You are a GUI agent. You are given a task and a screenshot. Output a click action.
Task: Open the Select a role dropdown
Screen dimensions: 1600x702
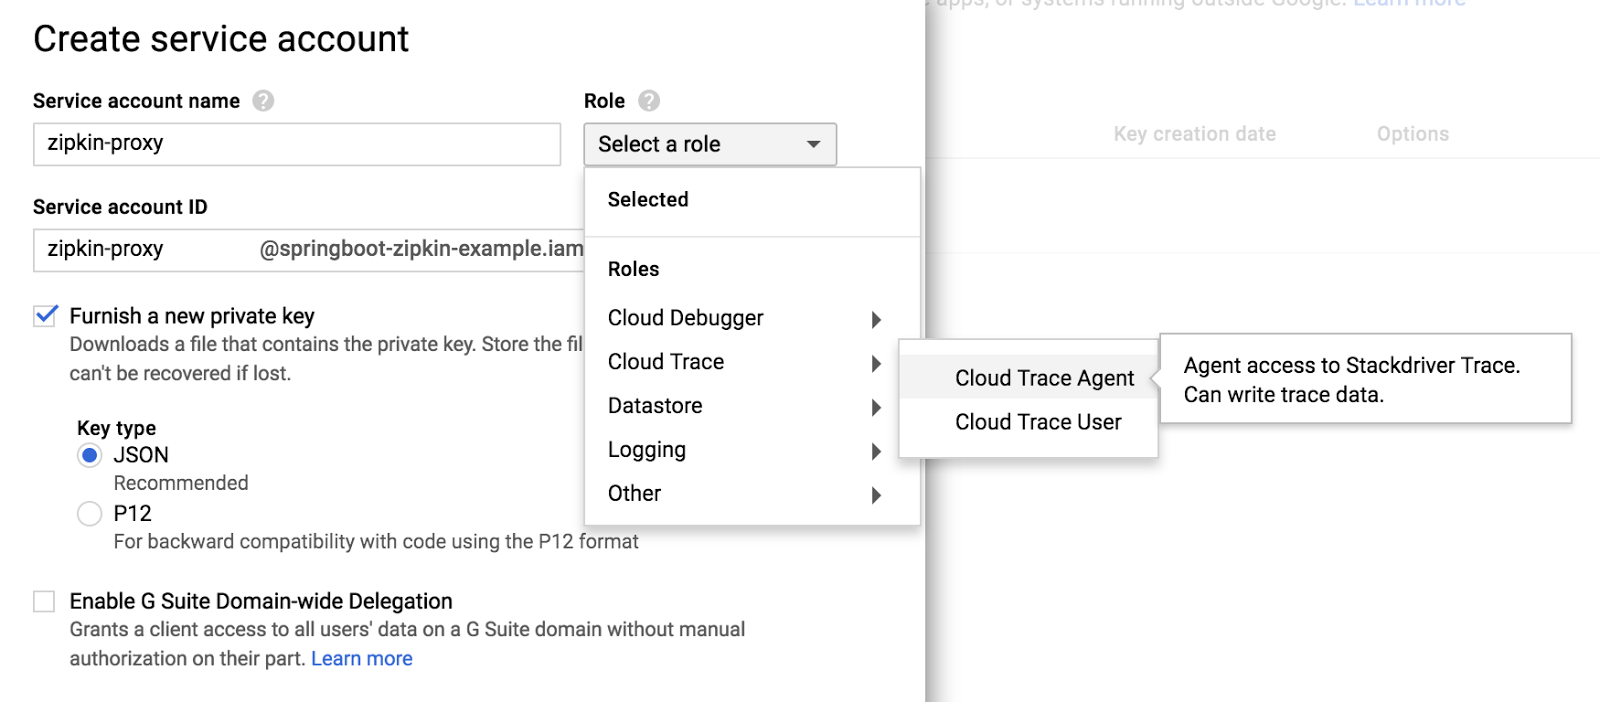(710, 144)
